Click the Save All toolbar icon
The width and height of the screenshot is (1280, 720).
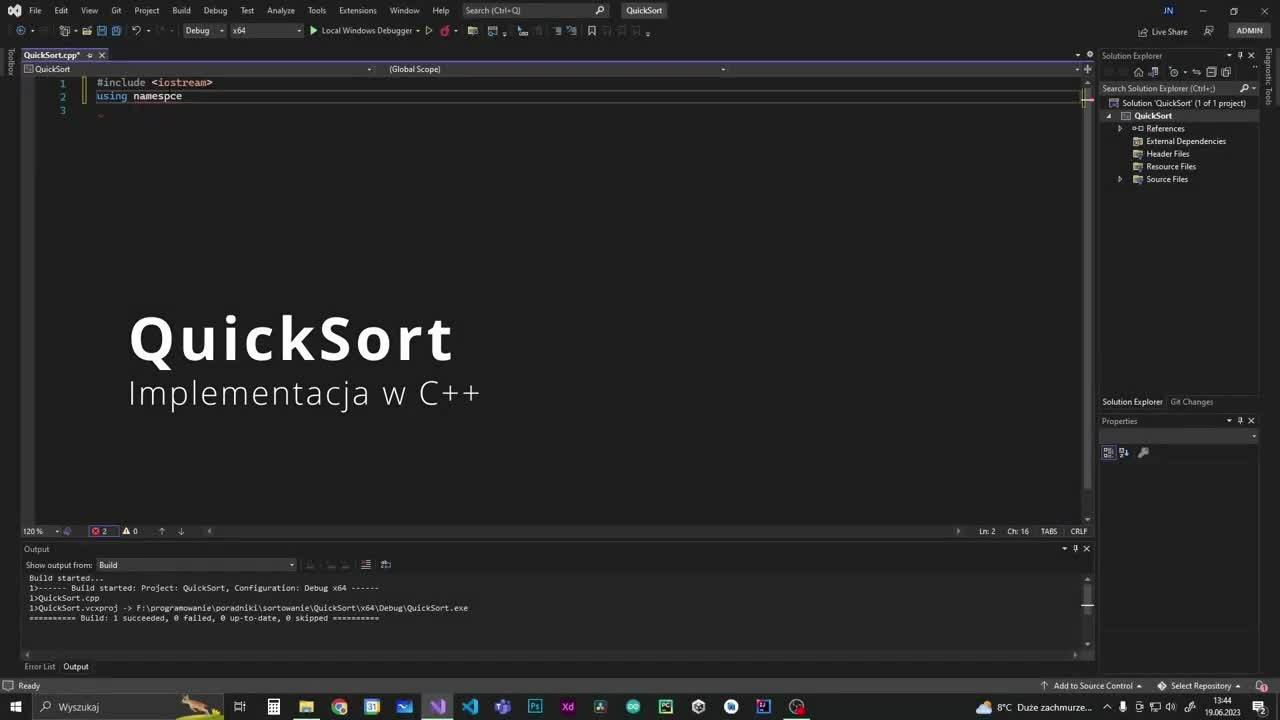point(116,31)
